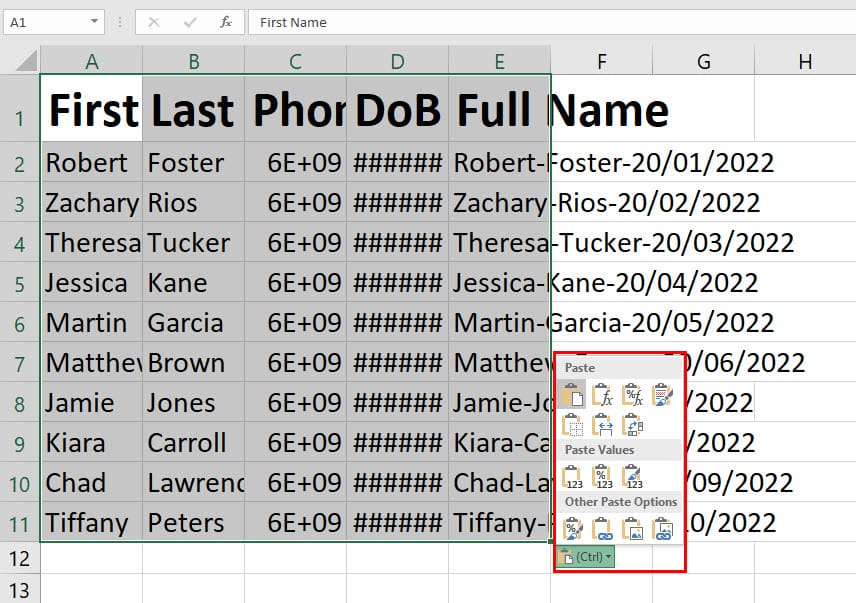Click the cell containing Tucker
Viewport: 856px width, 603px height.
(x=193, y=242)
